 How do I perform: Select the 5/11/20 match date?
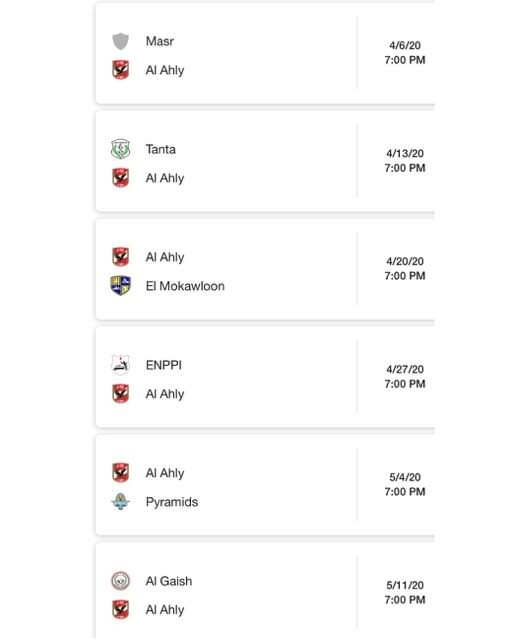405,585
